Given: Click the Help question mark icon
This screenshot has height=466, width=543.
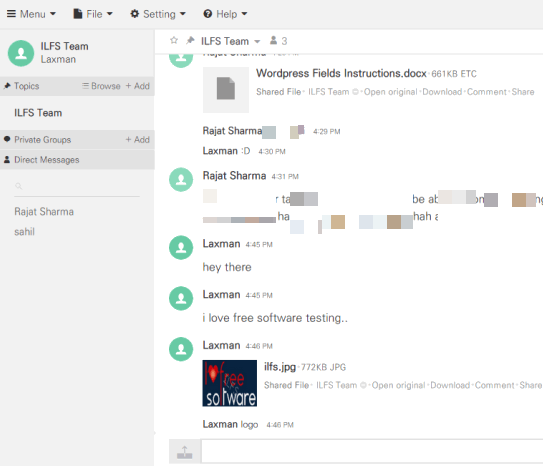Looking at the screenshot, I should (x=208, y=14).
